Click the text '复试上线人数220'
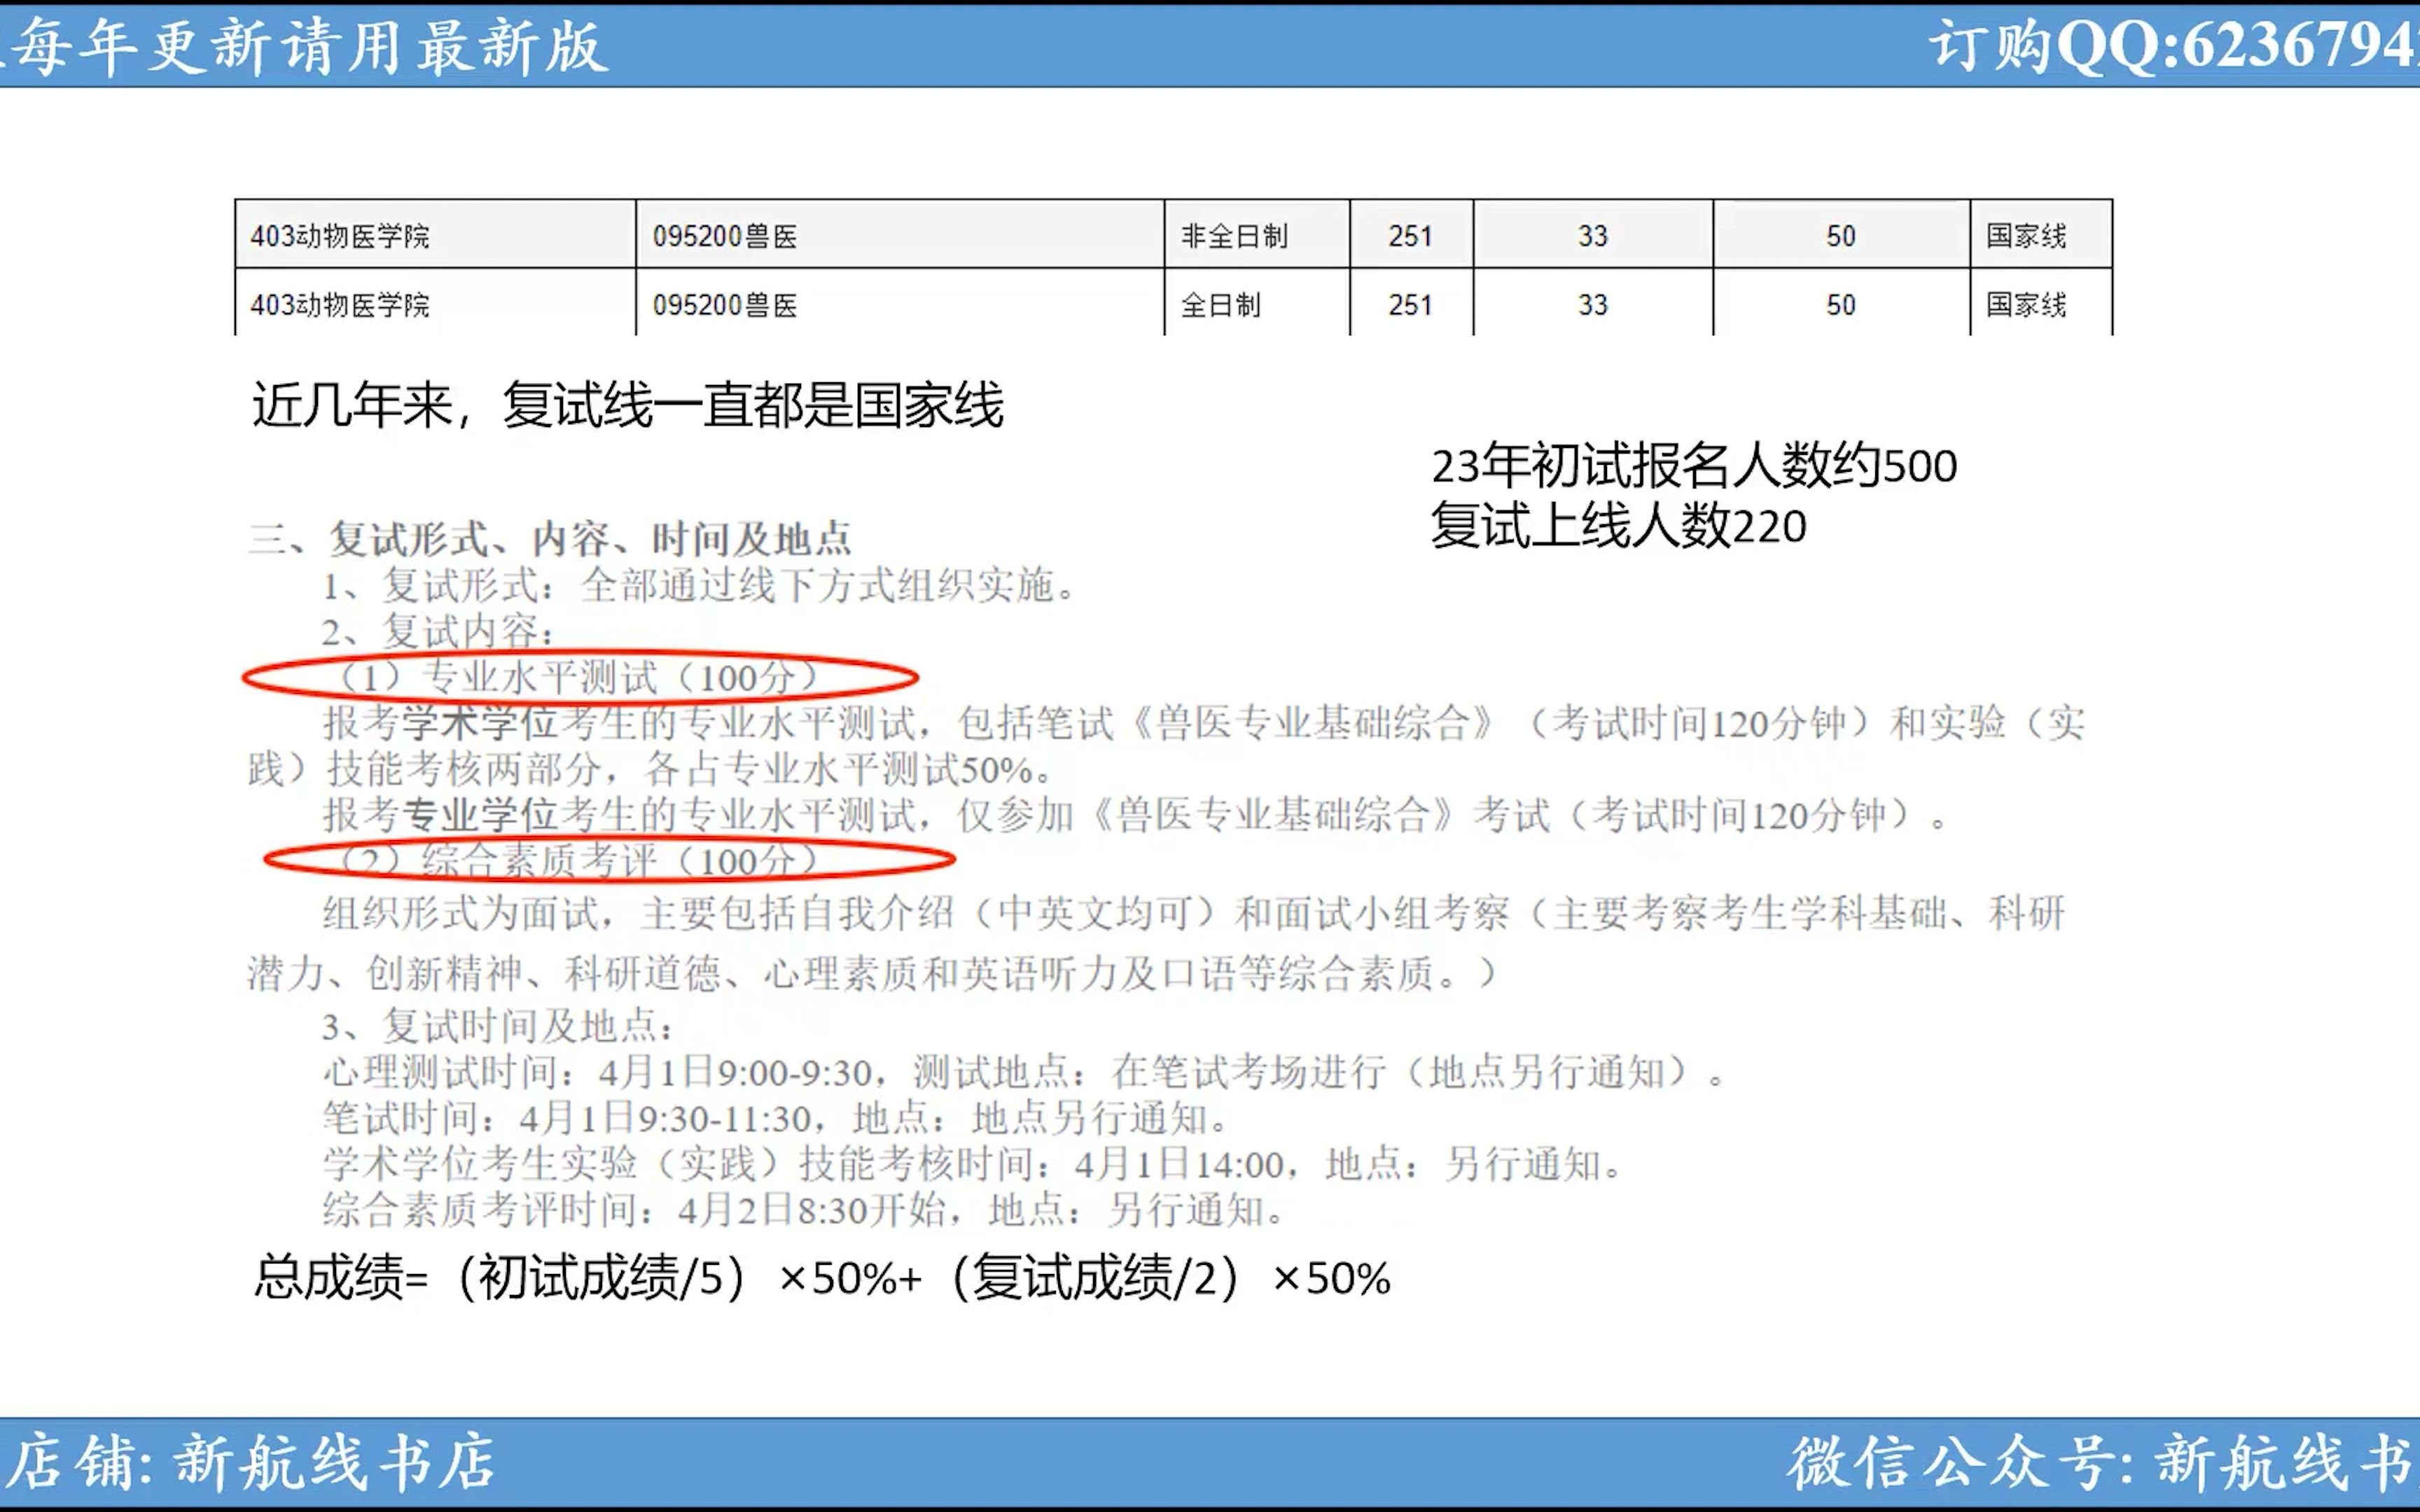Viewport: 2420px width, 1512px height. (1618, 526)
